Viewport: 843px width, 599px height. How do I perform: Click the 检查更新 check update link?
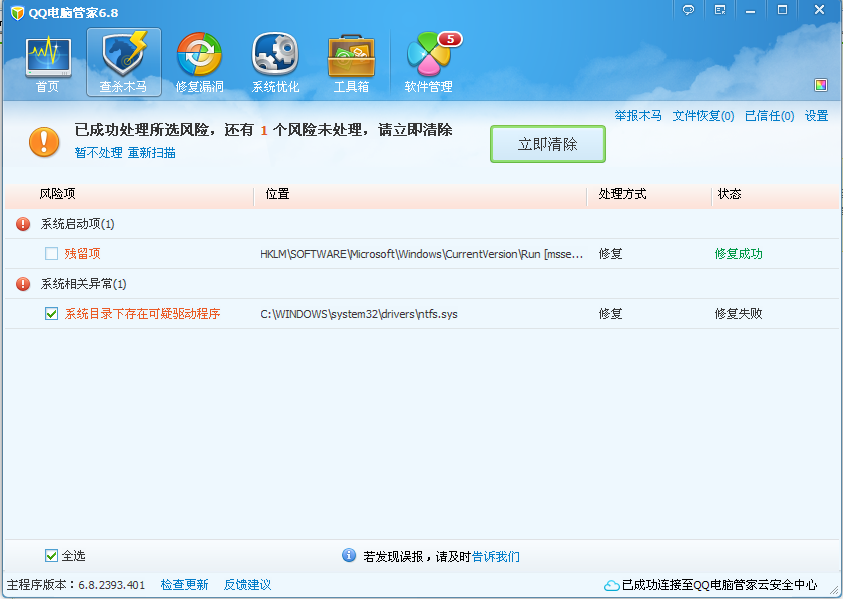coord(184,584)
